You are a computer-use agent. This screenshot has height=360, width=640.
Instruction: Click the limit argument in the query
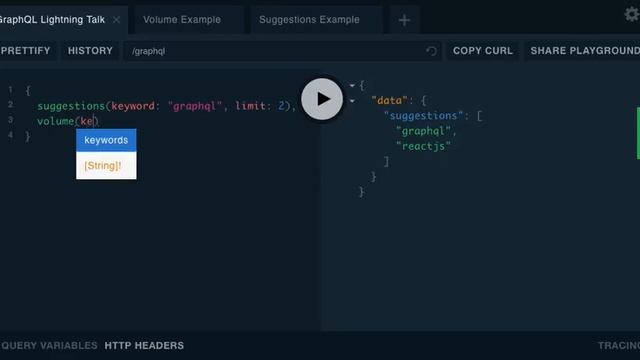pyautogui.click(x=250, y=106)
